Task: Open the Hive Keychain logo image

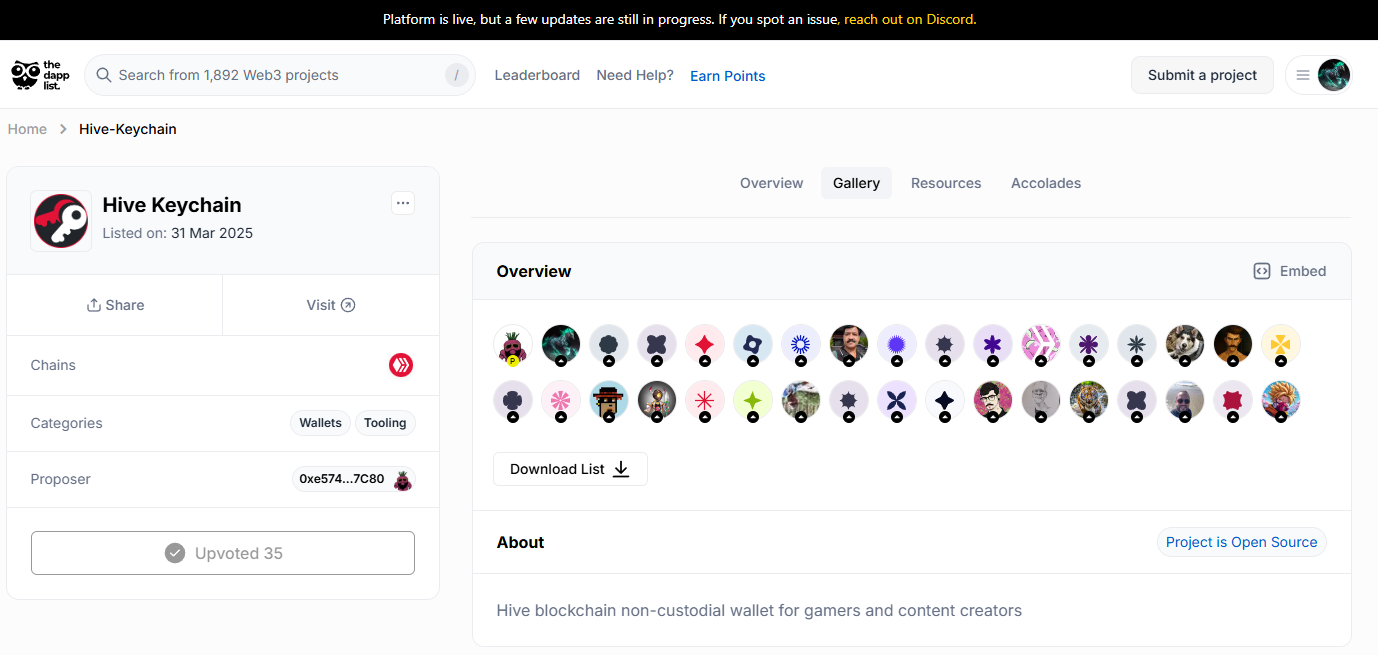Action: (61, 221)
